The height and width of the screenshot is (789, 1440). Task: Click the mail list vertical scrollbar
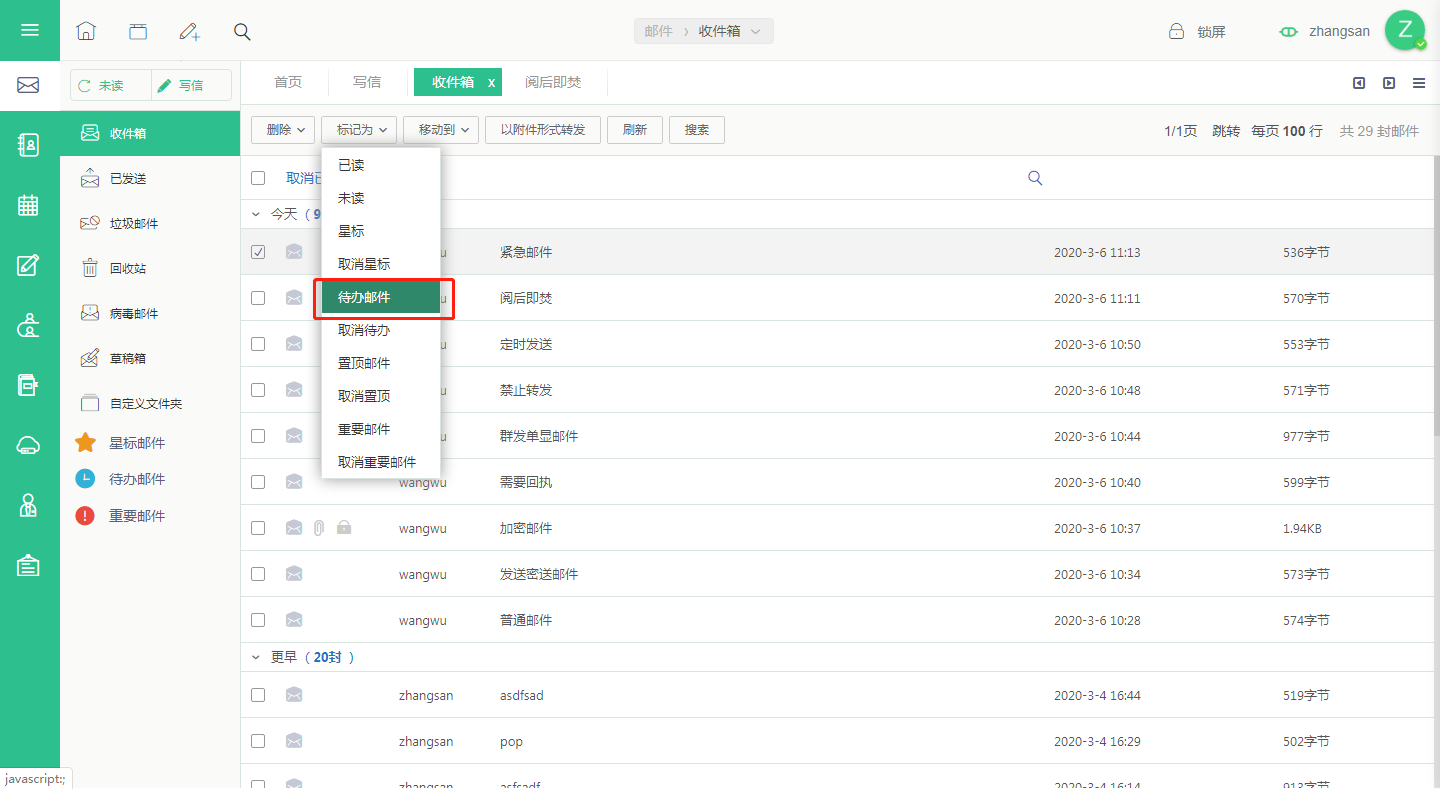pos(1436,295)
